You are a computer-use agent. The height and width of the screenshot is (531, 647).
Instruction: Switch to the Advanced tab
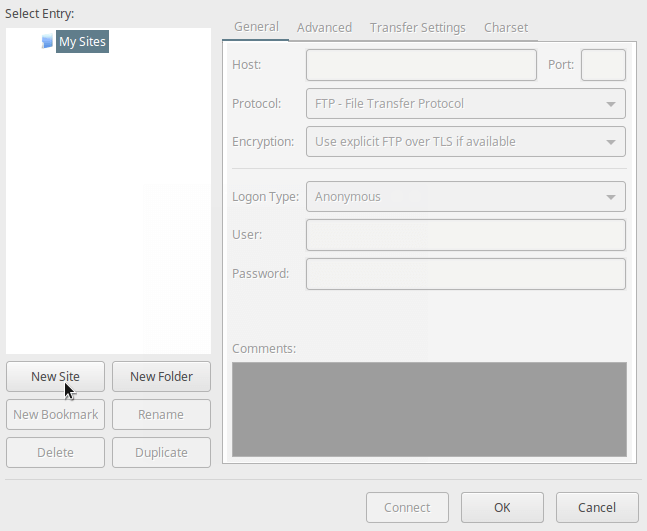324,27
